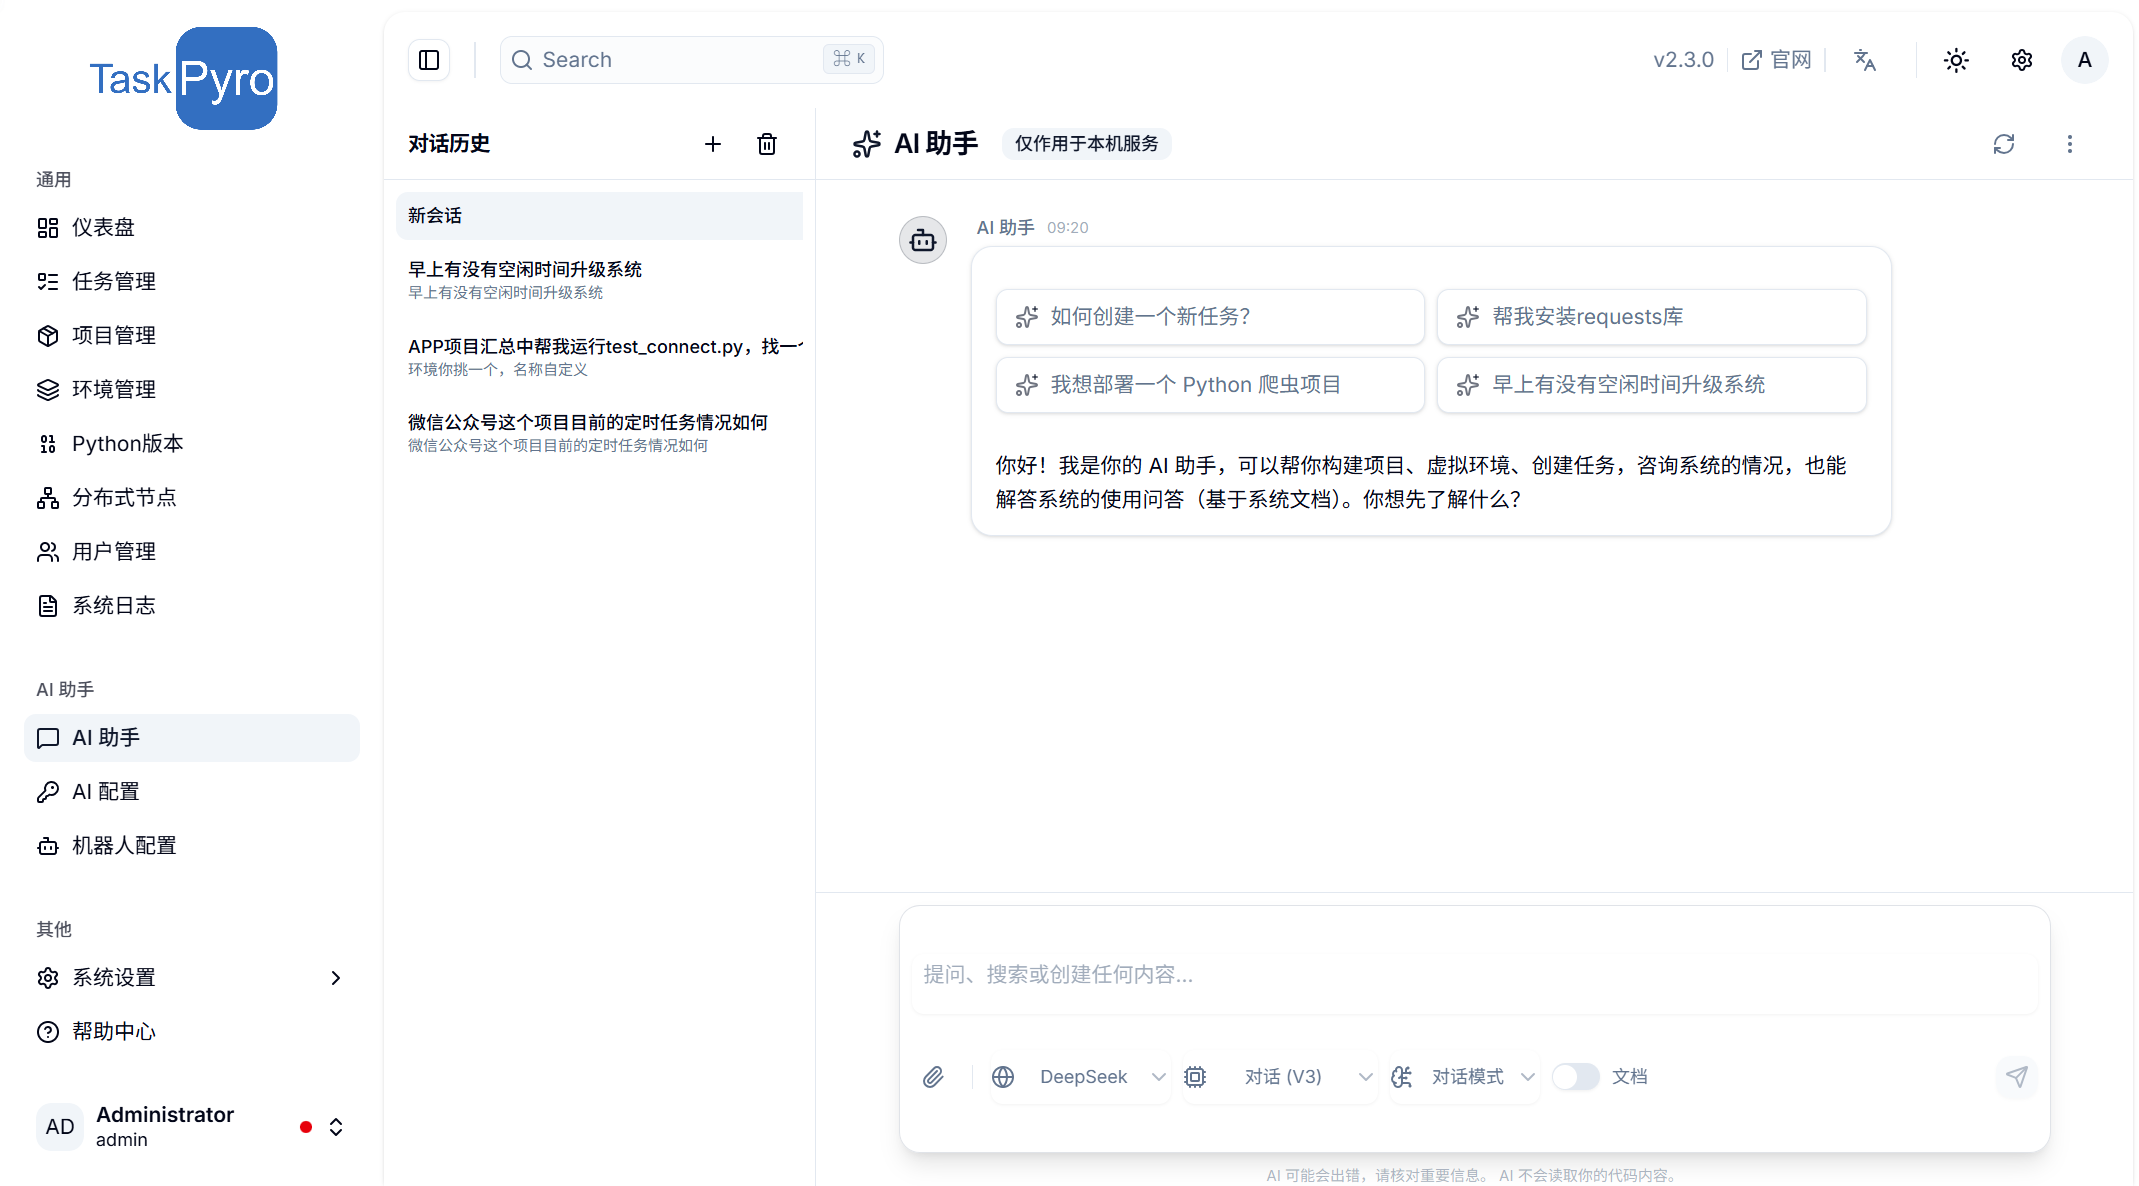Open 任务管理 in the sidebar
Screen dimensions: 2139x1186
coord(114,281)
